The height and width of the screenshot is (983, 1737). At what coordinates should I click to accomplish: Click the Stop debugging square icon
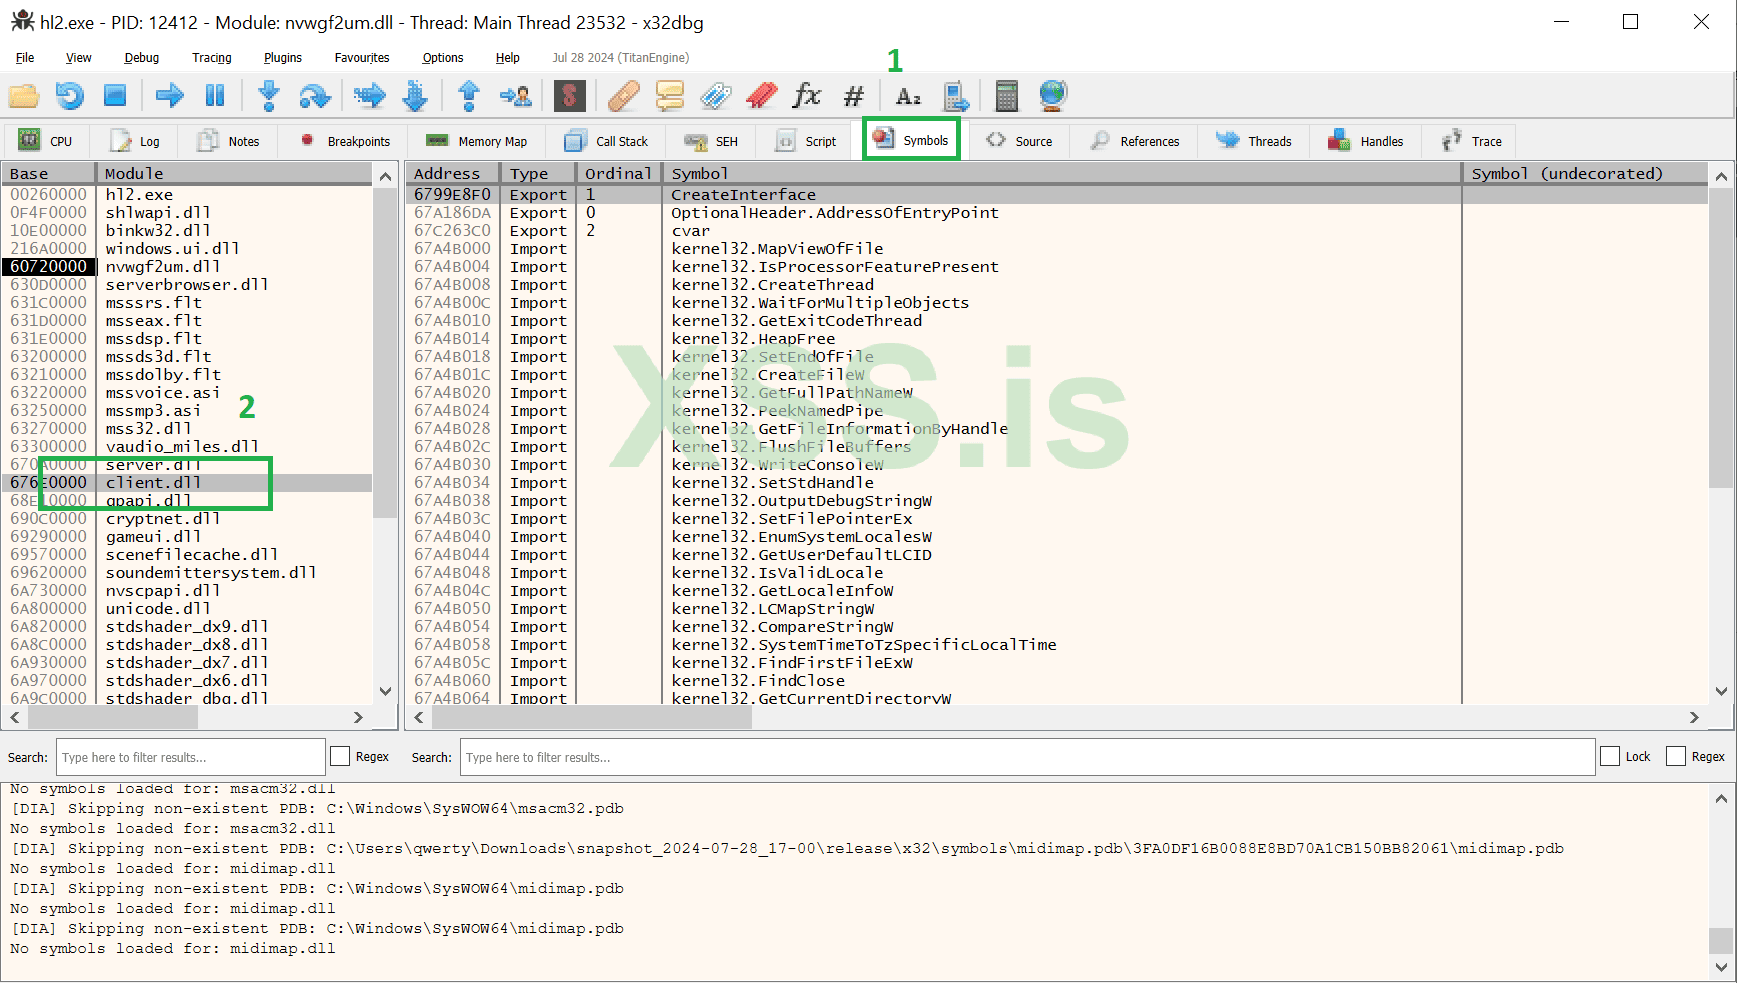[x=115, y=96]
